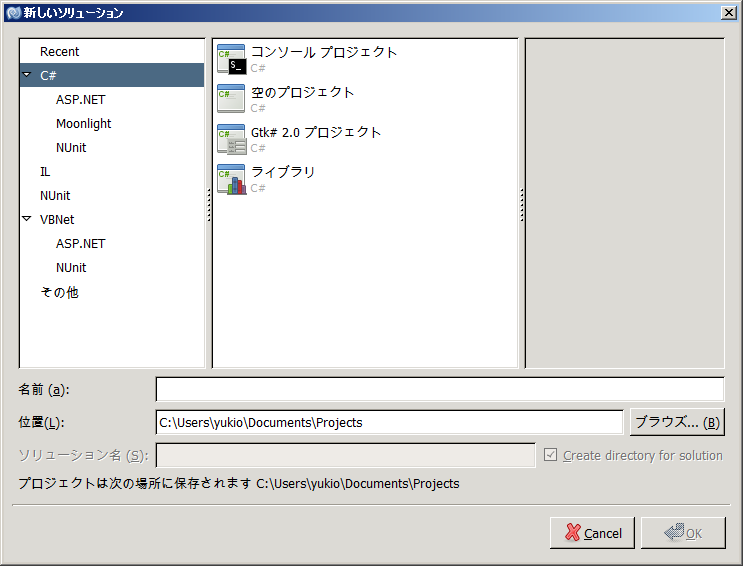
Task: Select the ライブラリ template icon
Action: [231, 180]
